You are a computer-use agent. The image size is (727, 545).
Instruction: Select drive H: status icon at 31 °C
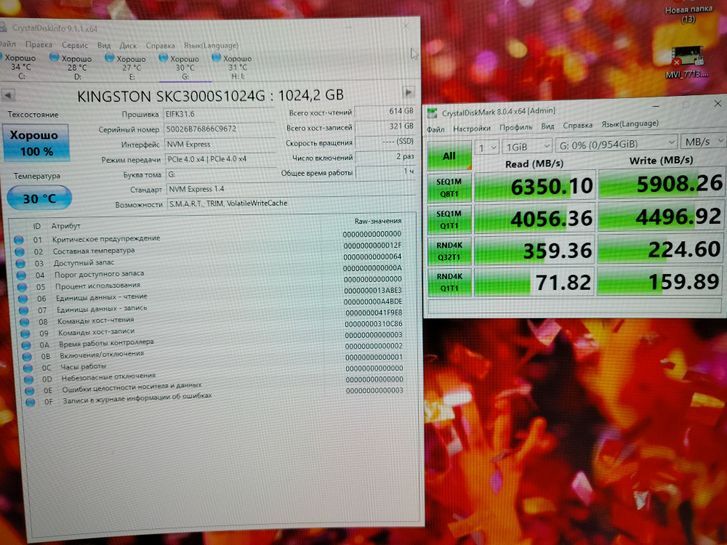click(217, 58)
